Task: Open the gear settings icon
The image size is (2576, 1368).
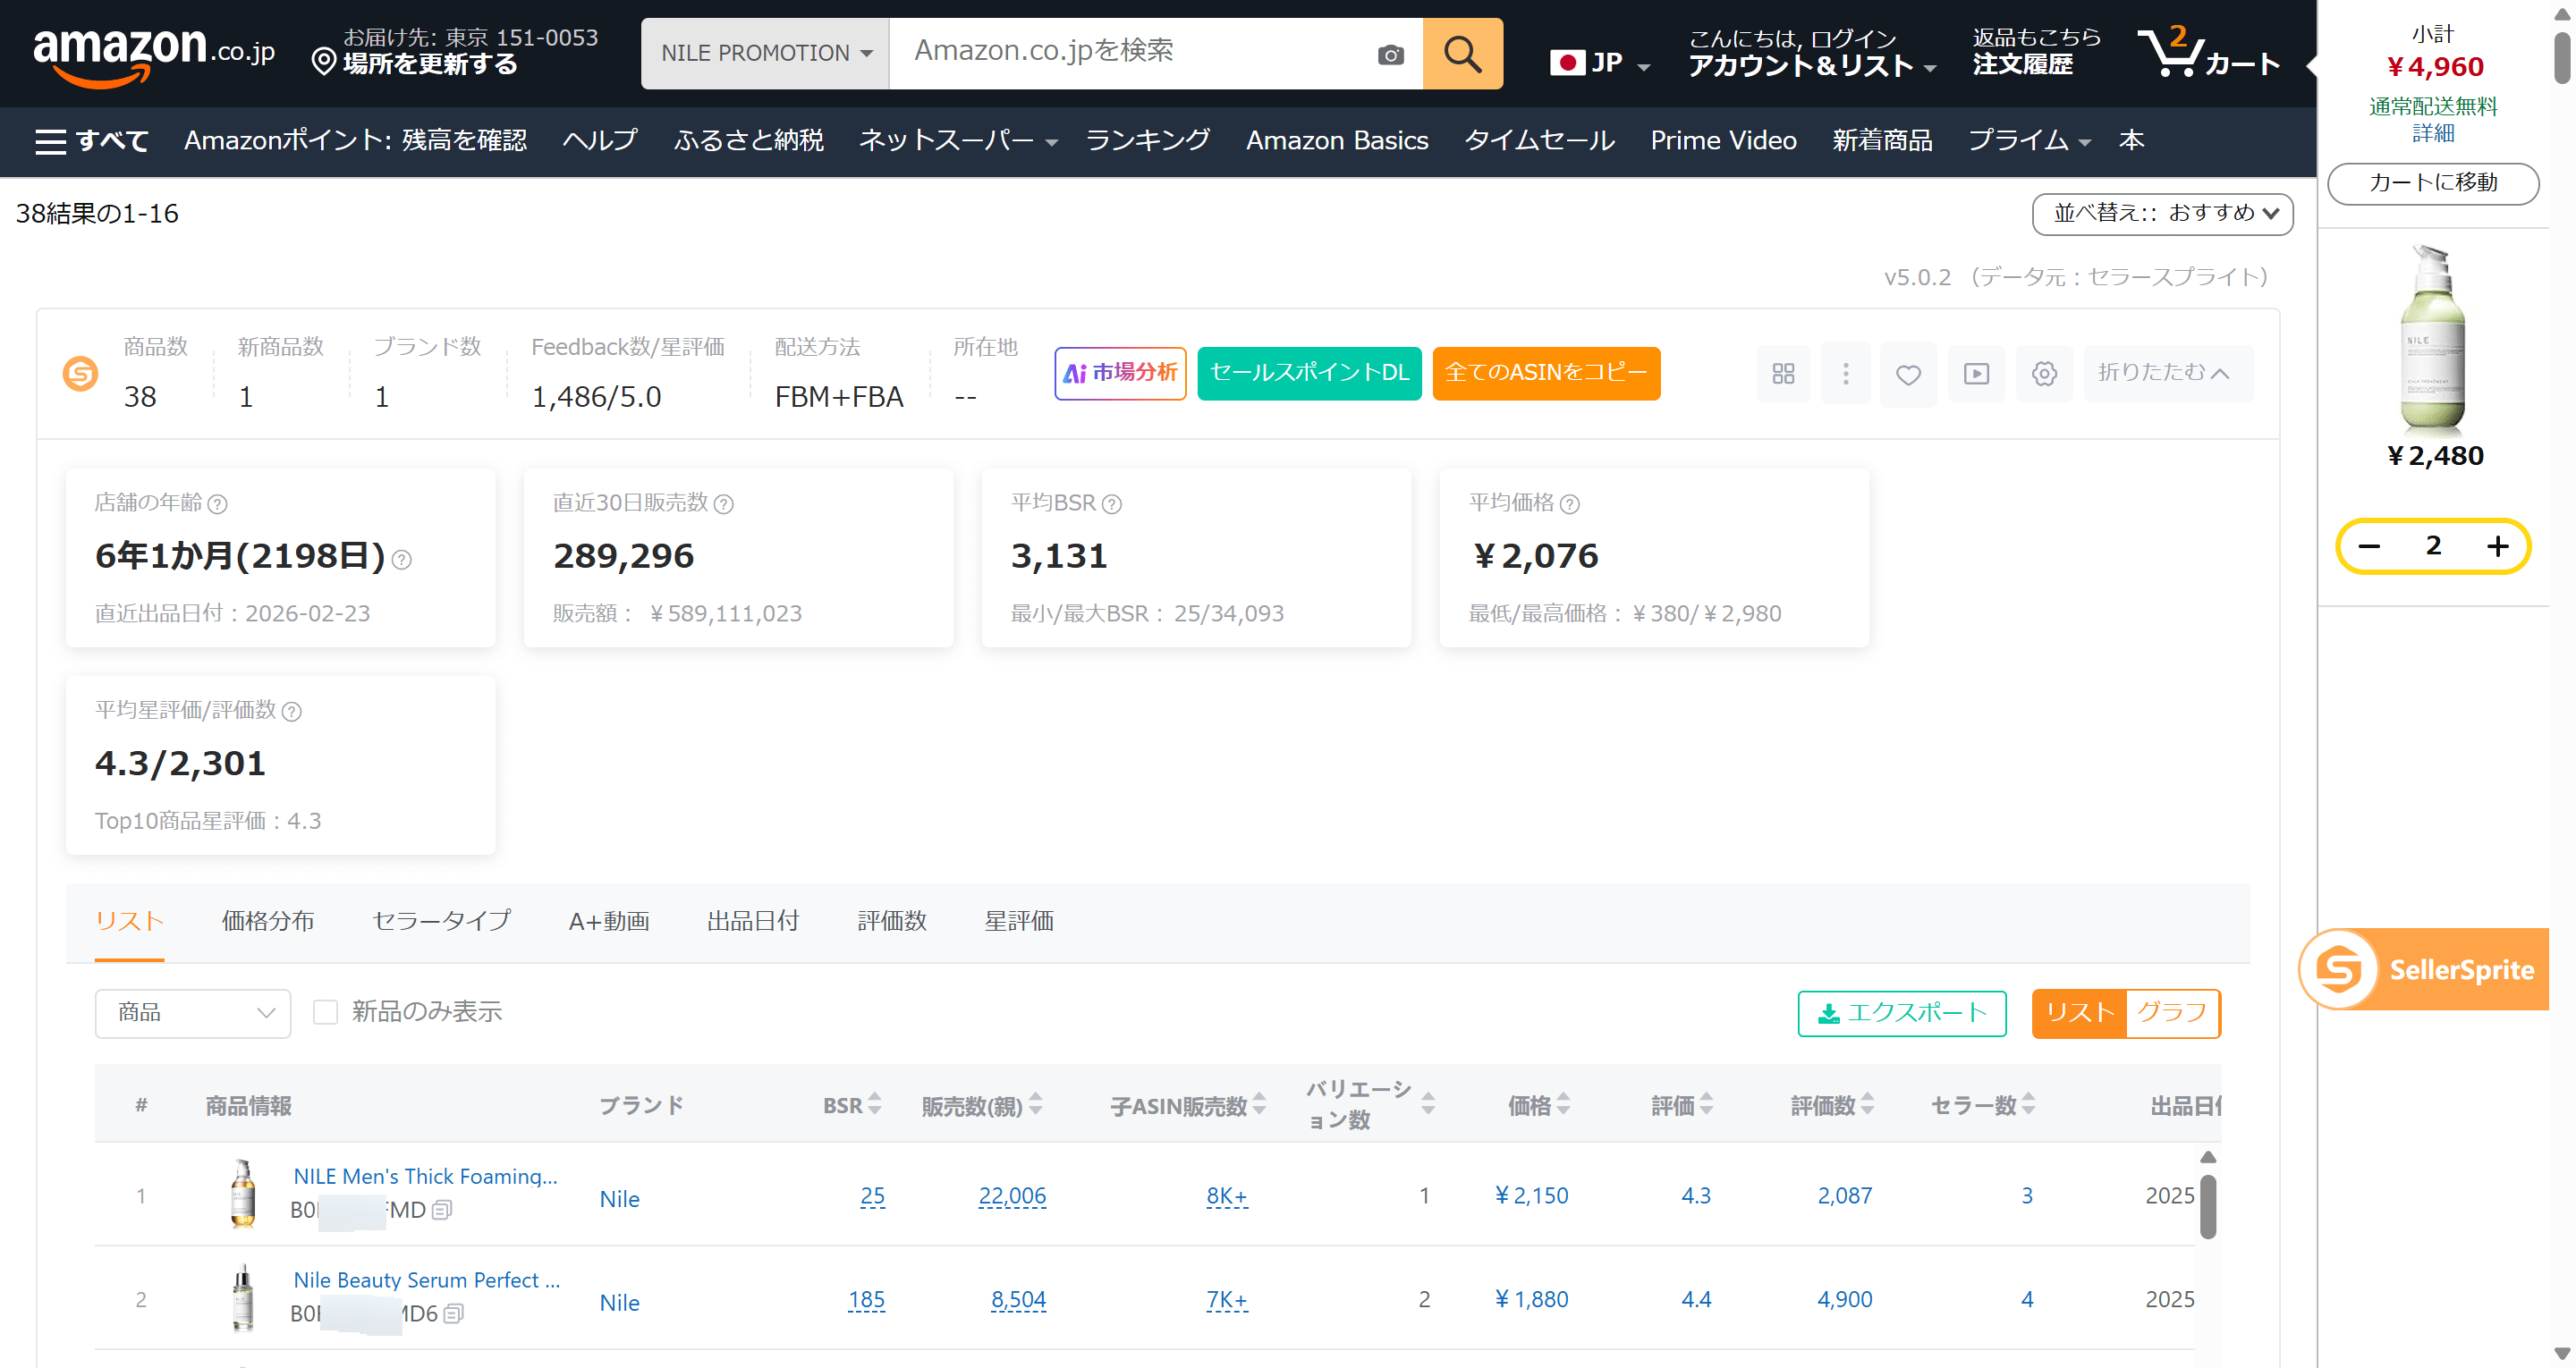Action: coord(2044,374)
